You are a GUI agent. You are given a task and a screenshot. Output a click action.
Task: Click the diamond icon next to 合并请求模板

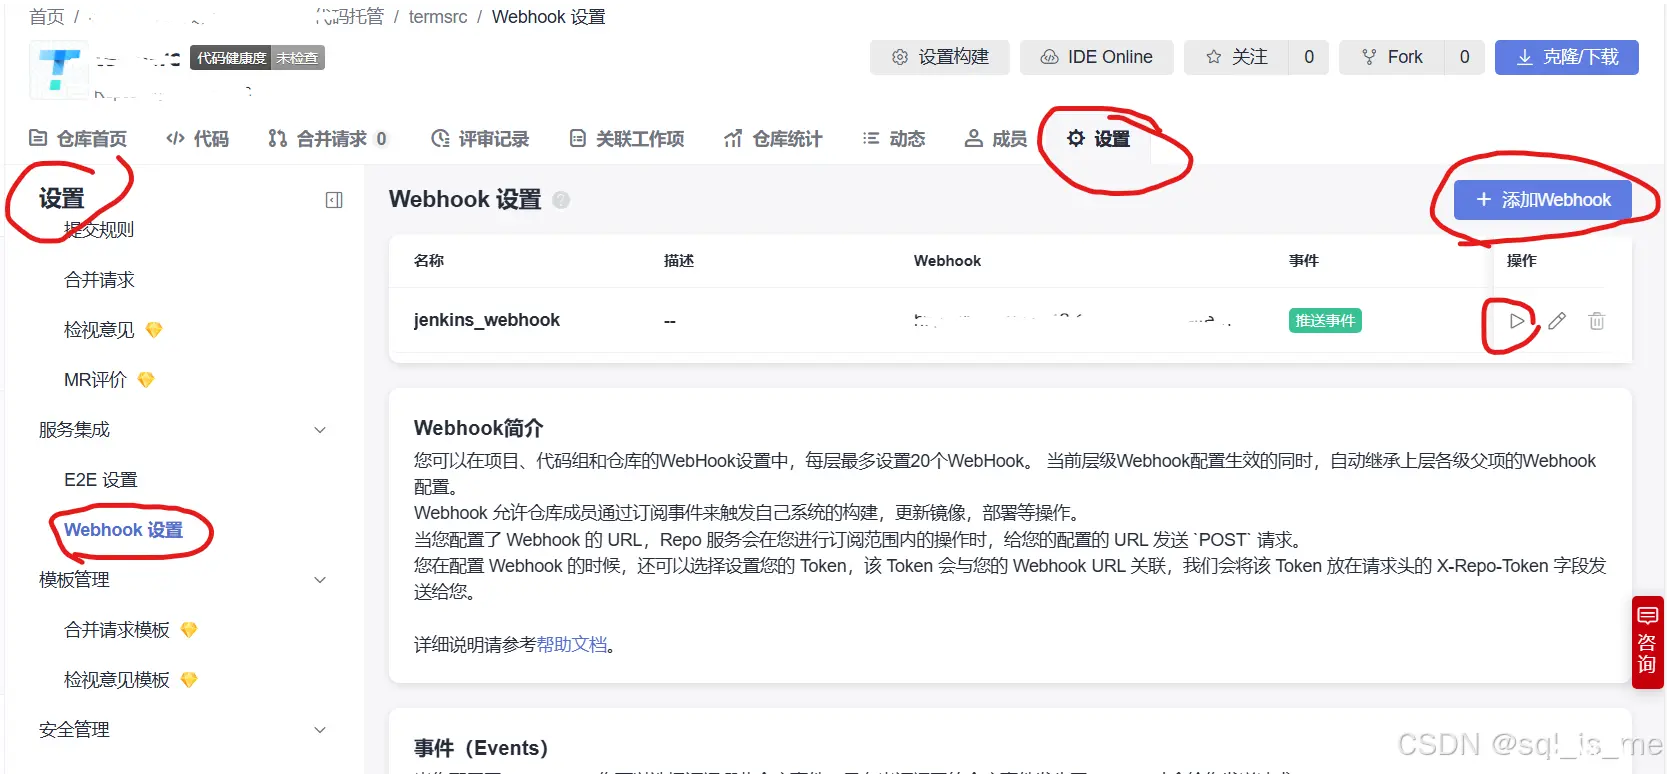(189, 629)
